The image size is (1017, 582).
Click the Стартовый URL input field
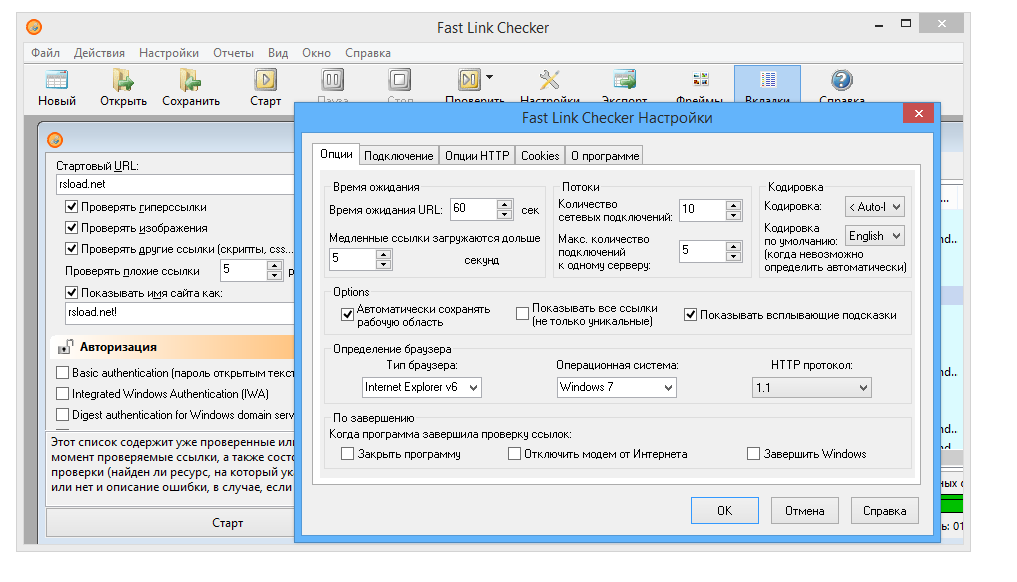tap(175, 184)
